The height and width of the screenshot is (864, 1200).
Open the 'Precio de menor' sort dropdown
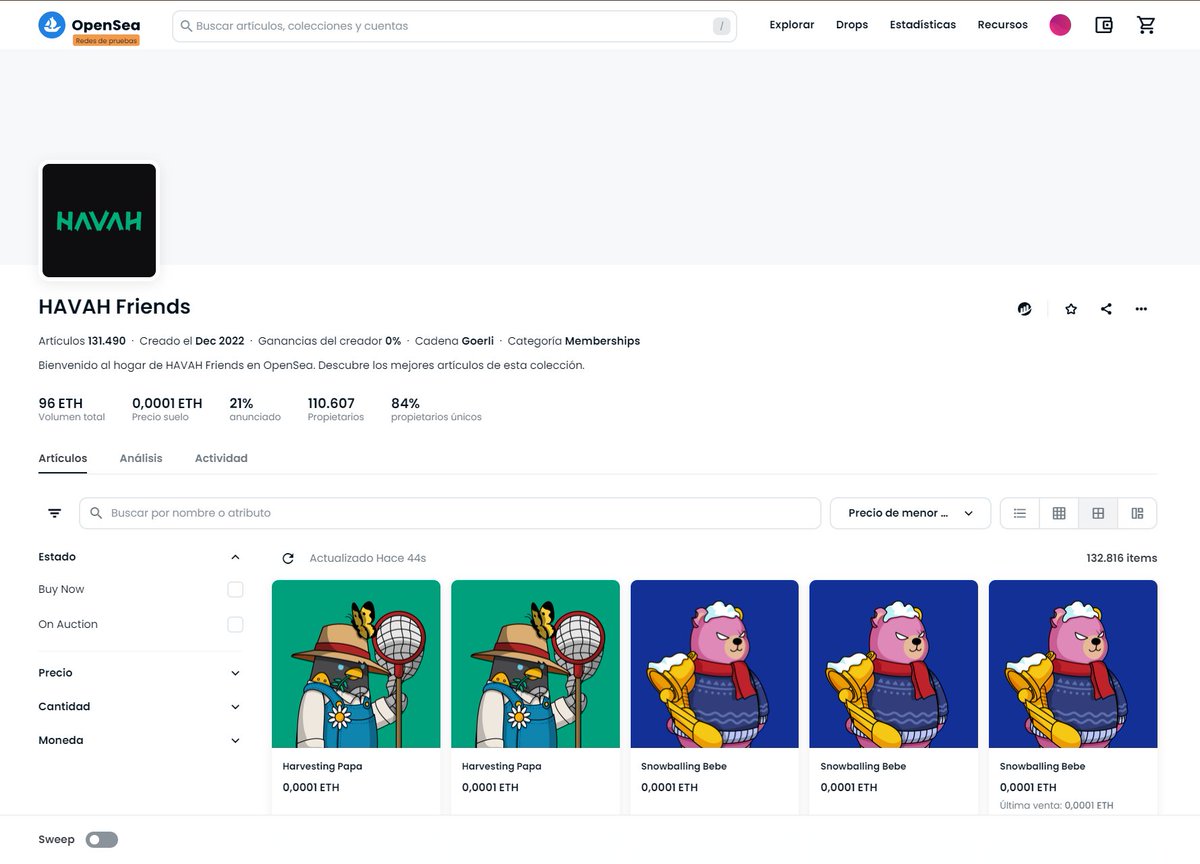pyautogui.click(x=910, y=513)
